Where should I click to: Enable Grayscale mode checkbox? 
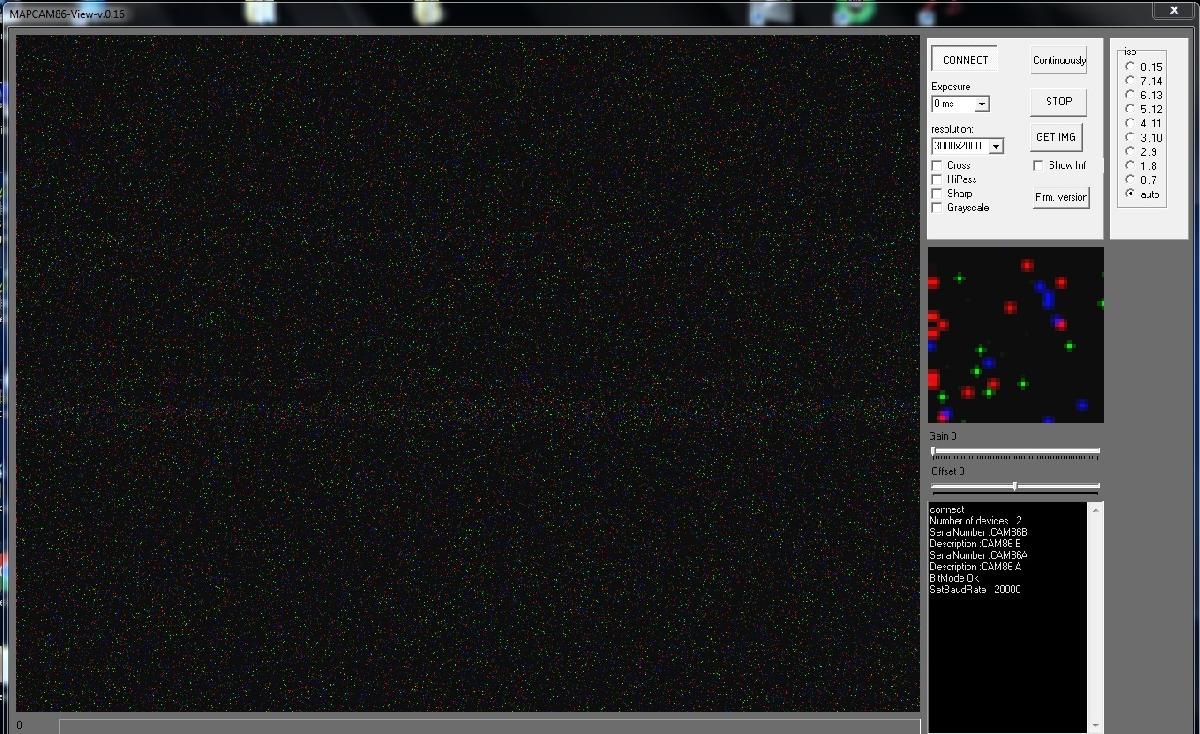[936, 207]
